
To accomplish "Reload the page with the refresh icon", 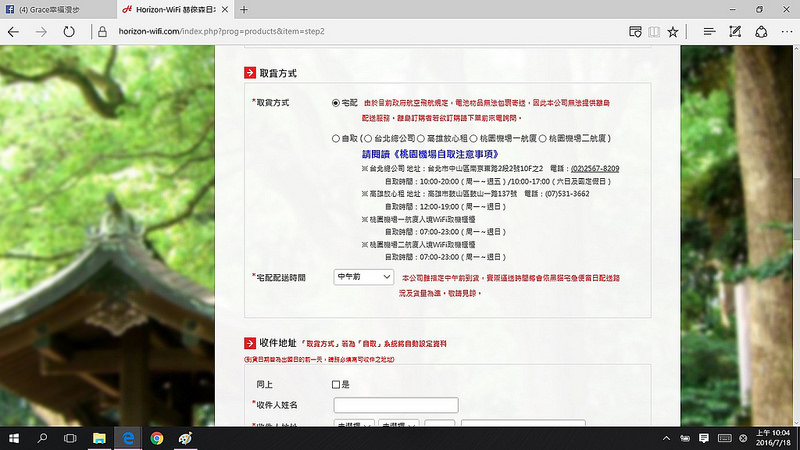I will 69,32.
